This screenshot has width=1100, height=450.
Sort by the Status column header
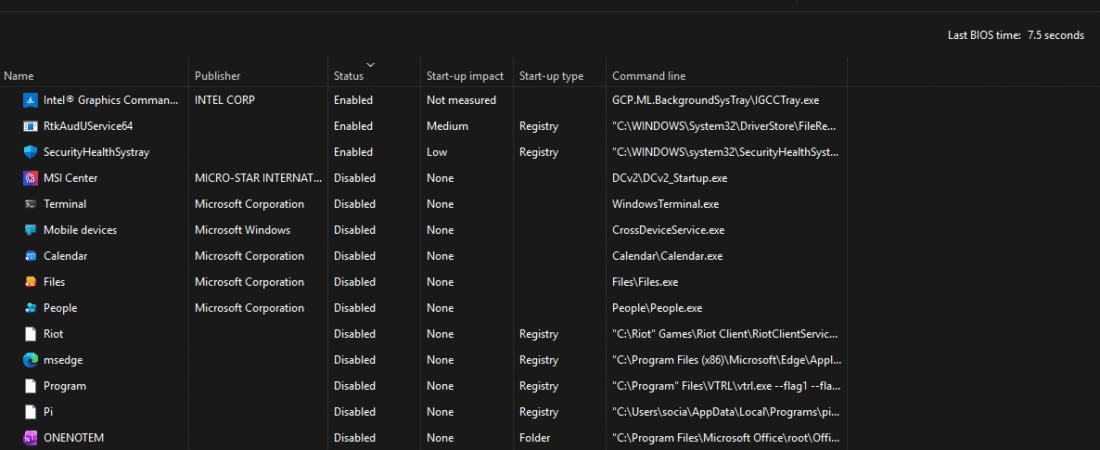[x=349, y=76]
